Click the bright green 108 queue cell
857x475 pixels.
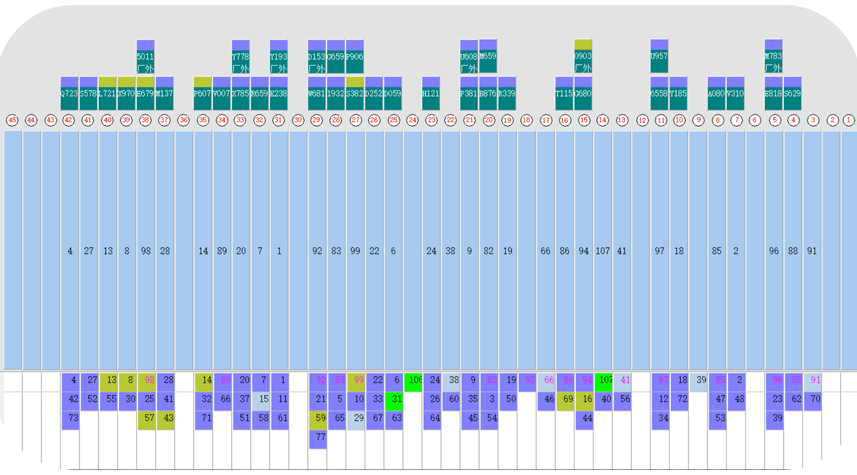(x=414, y=380)
